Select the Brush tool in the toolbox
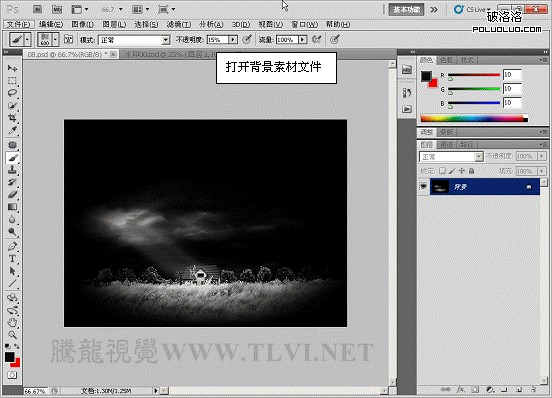The image size is (552, 398). [x=12, y=158]
